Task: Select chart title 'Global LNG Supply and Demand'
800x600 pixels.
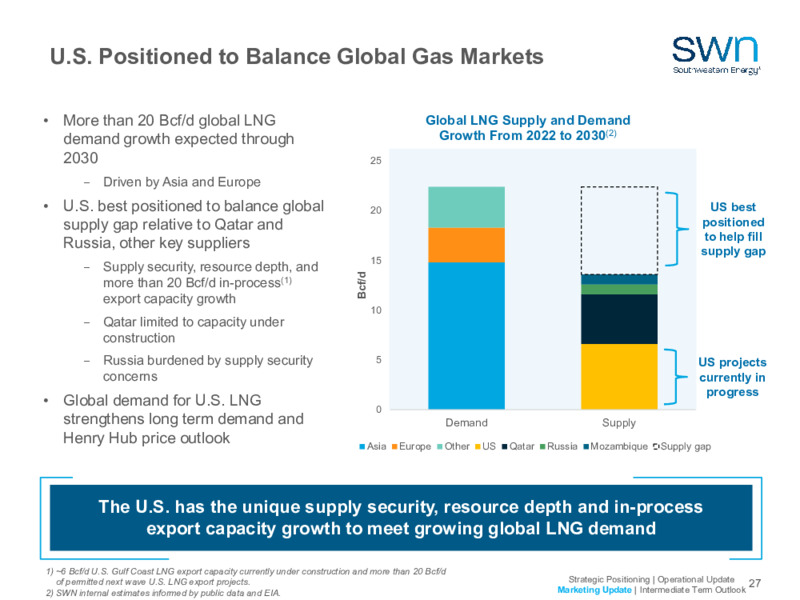Action: pos(528,120)
